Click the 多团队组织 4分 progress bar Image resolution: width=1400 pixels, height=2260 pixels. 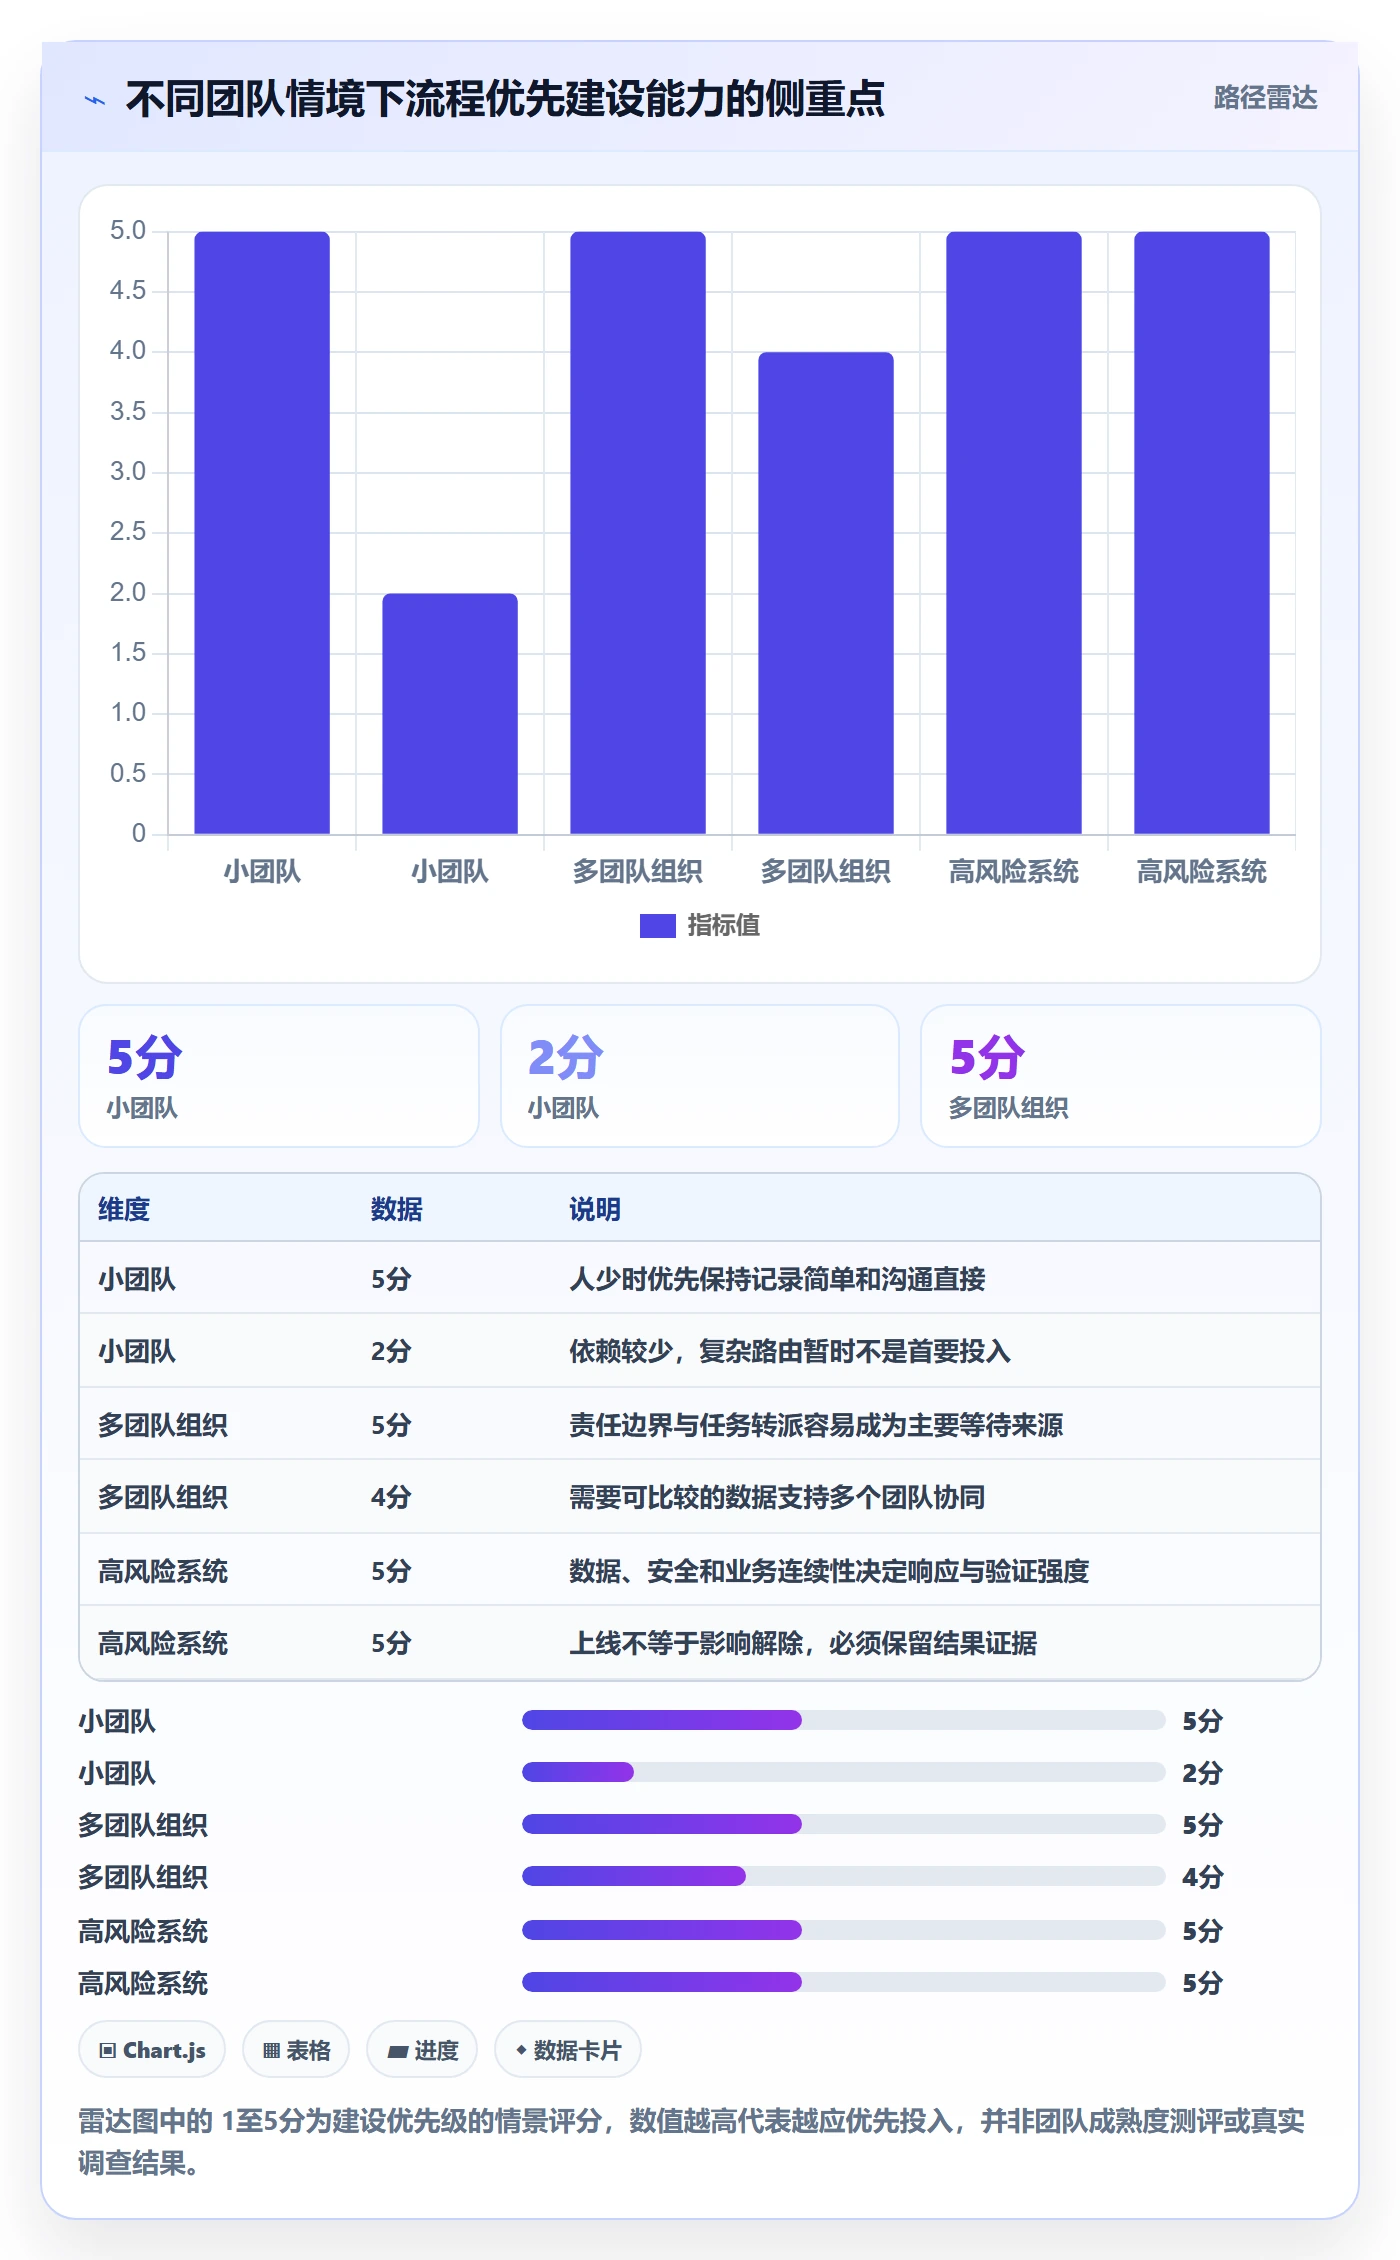(x=843, y=1876)
